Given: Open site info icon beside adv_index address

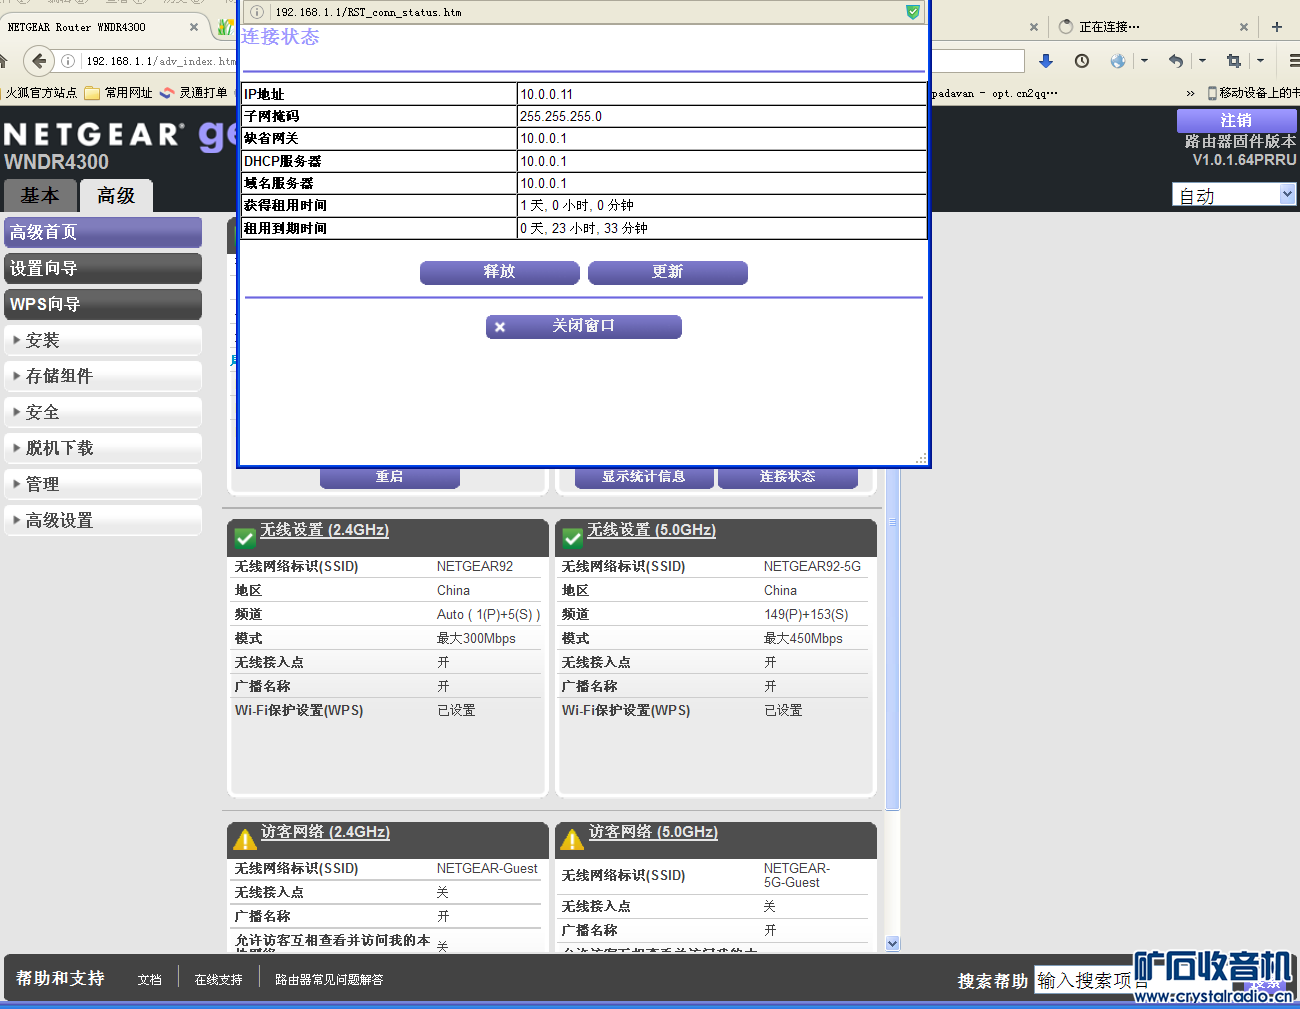Looking at the screenshot, I should [68, 61].
